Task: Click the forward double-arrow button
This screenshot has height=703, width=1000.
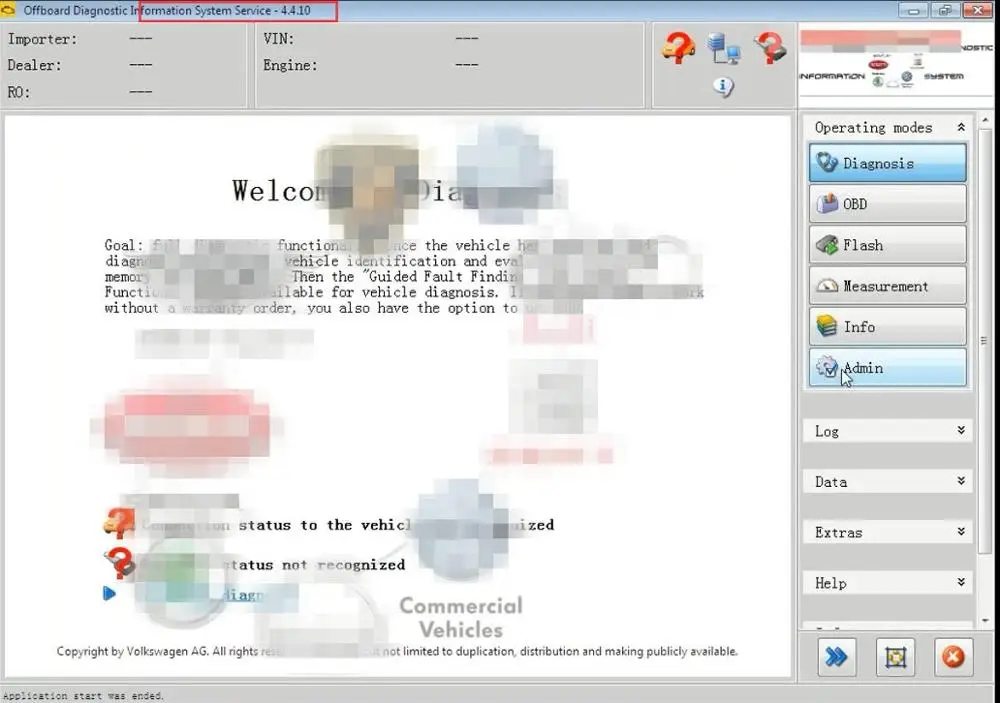Action: click(x=836, y=656)
